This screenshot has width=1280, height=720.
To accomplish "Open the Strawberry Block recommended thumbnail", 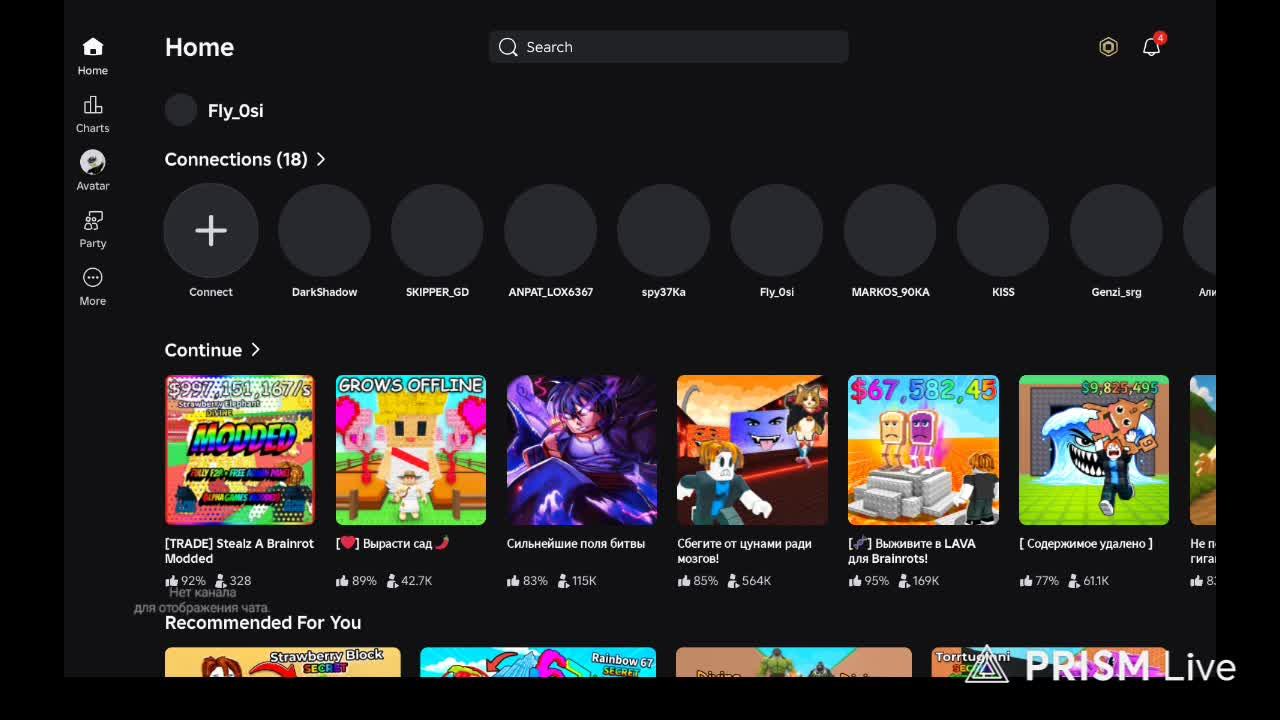I will tap(283, 662).
